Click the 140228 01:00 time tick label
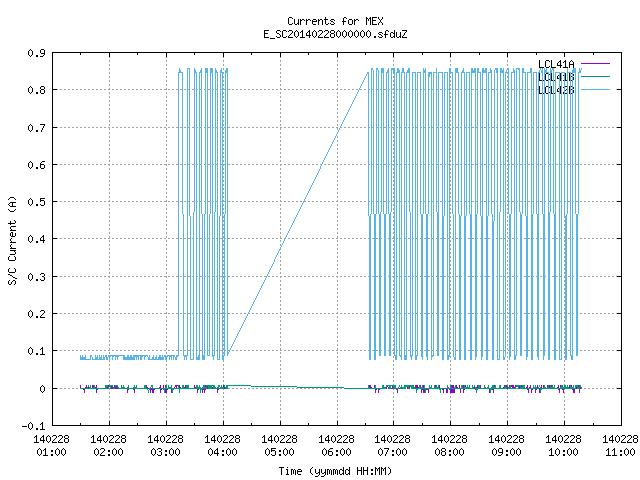The image size is (640, 480). [x=51, y=446]
